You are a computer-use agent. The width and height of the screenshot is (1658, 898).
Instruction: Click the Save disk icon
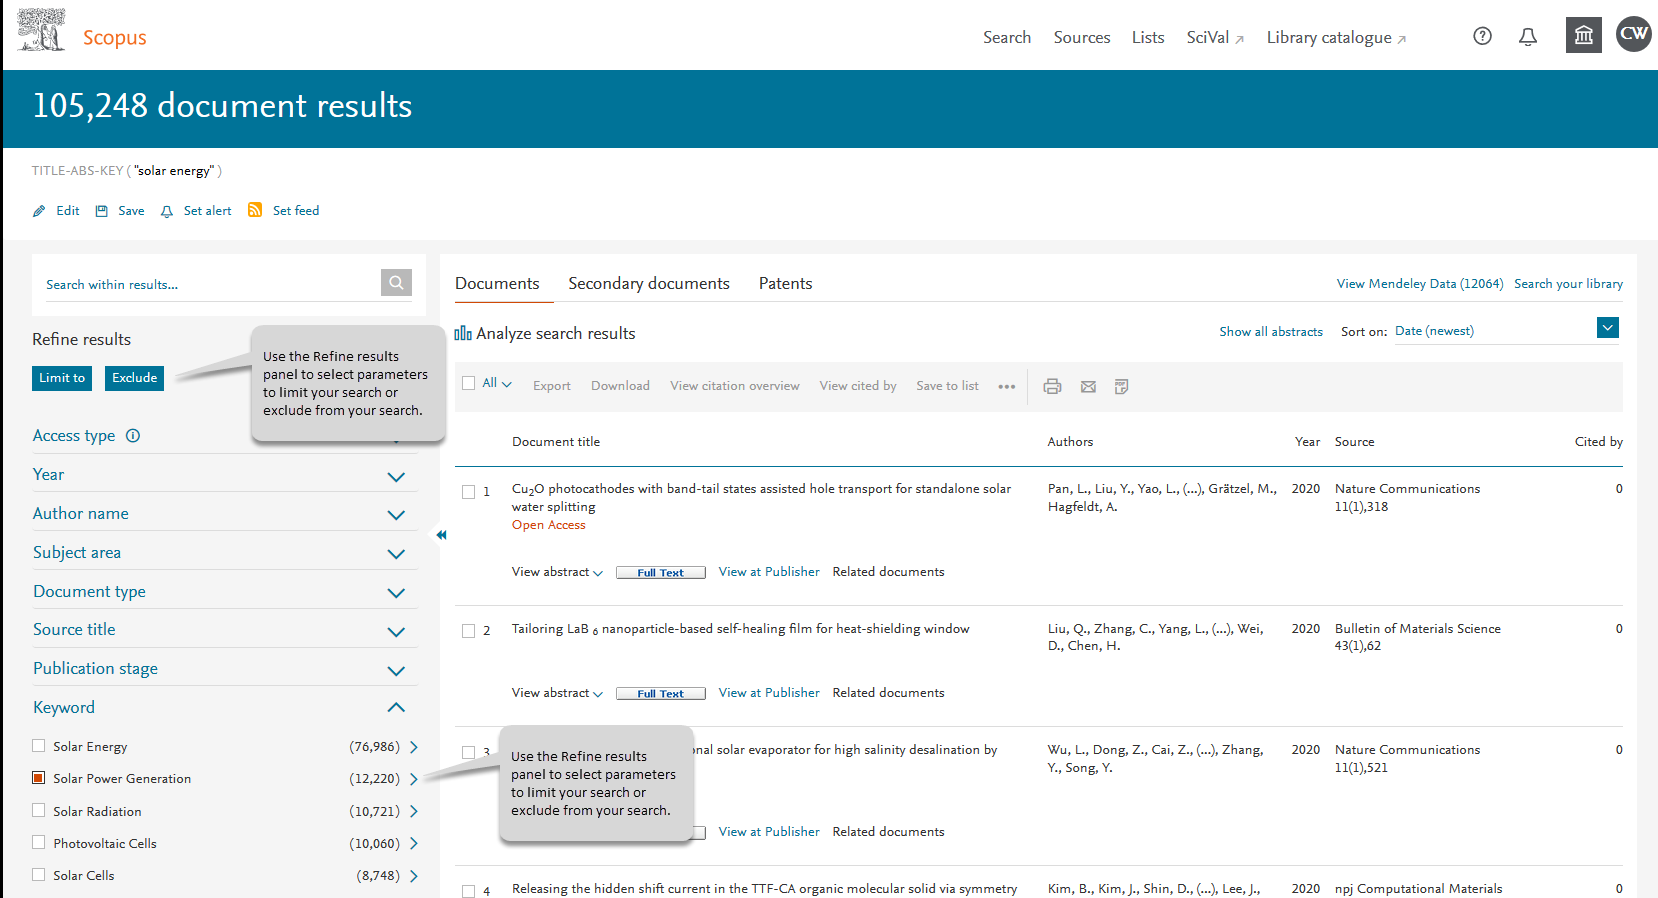pos(101,211)
